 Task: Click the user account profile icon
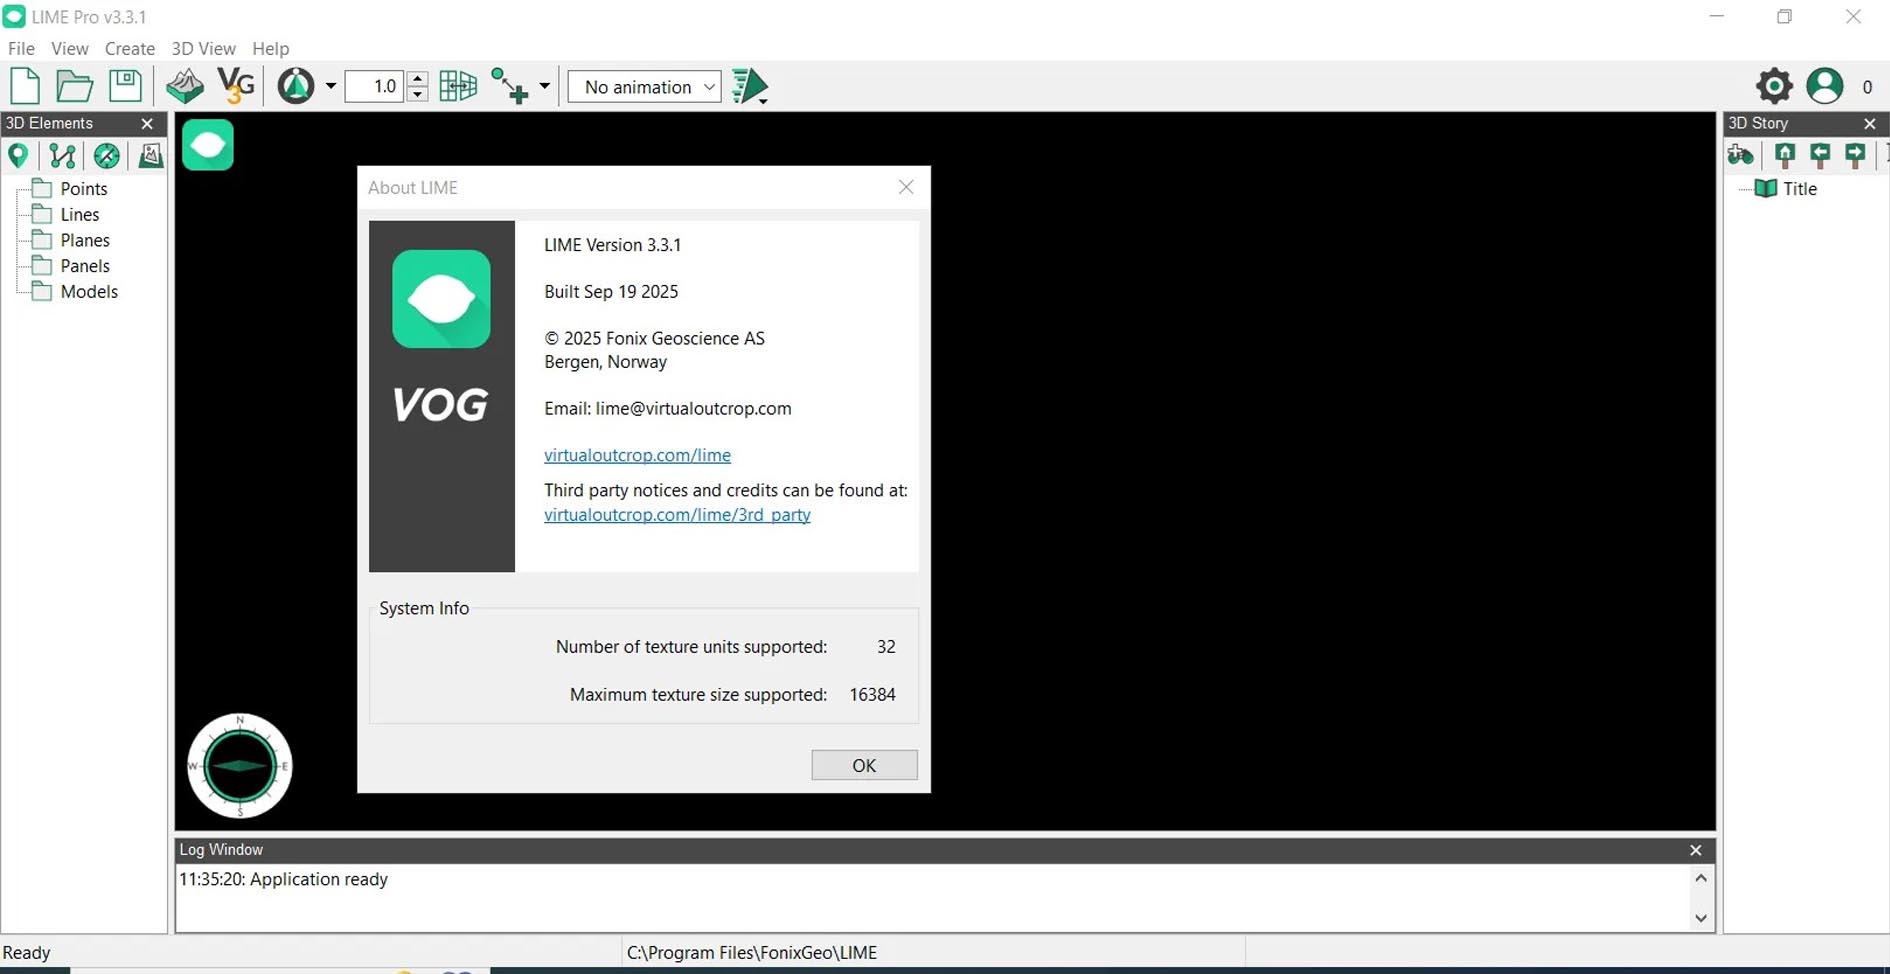1824,86
